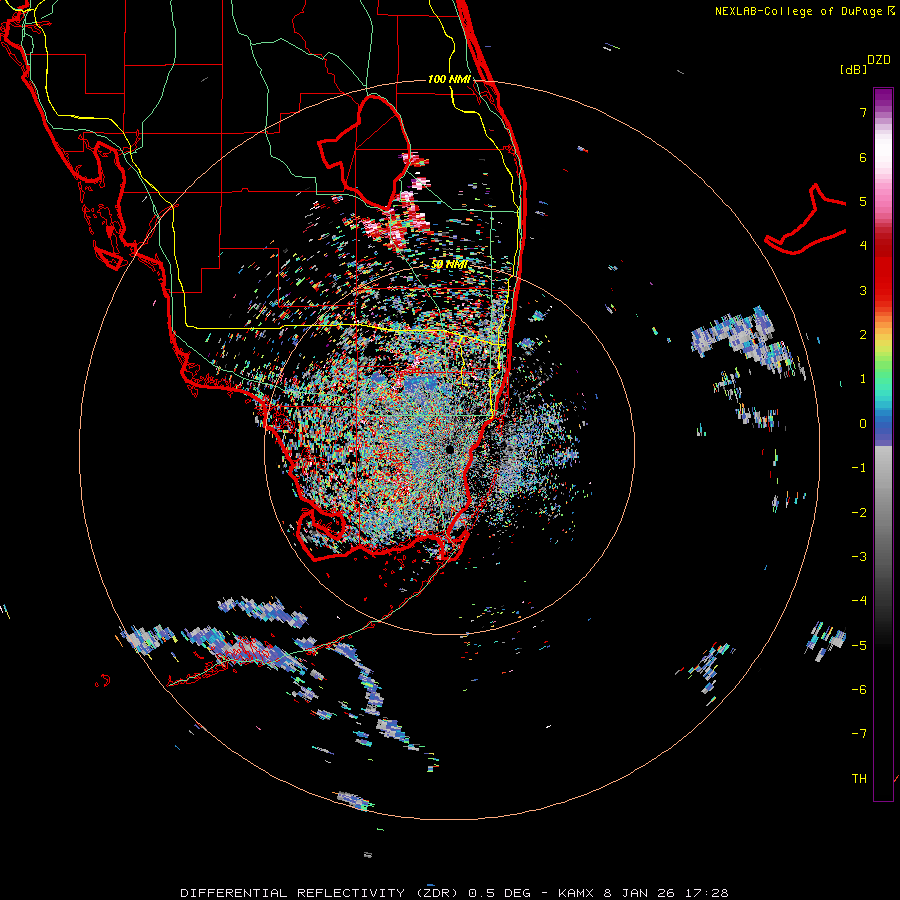
Task: Click the 7 value on the scale
Action: (x=863, y=112)
